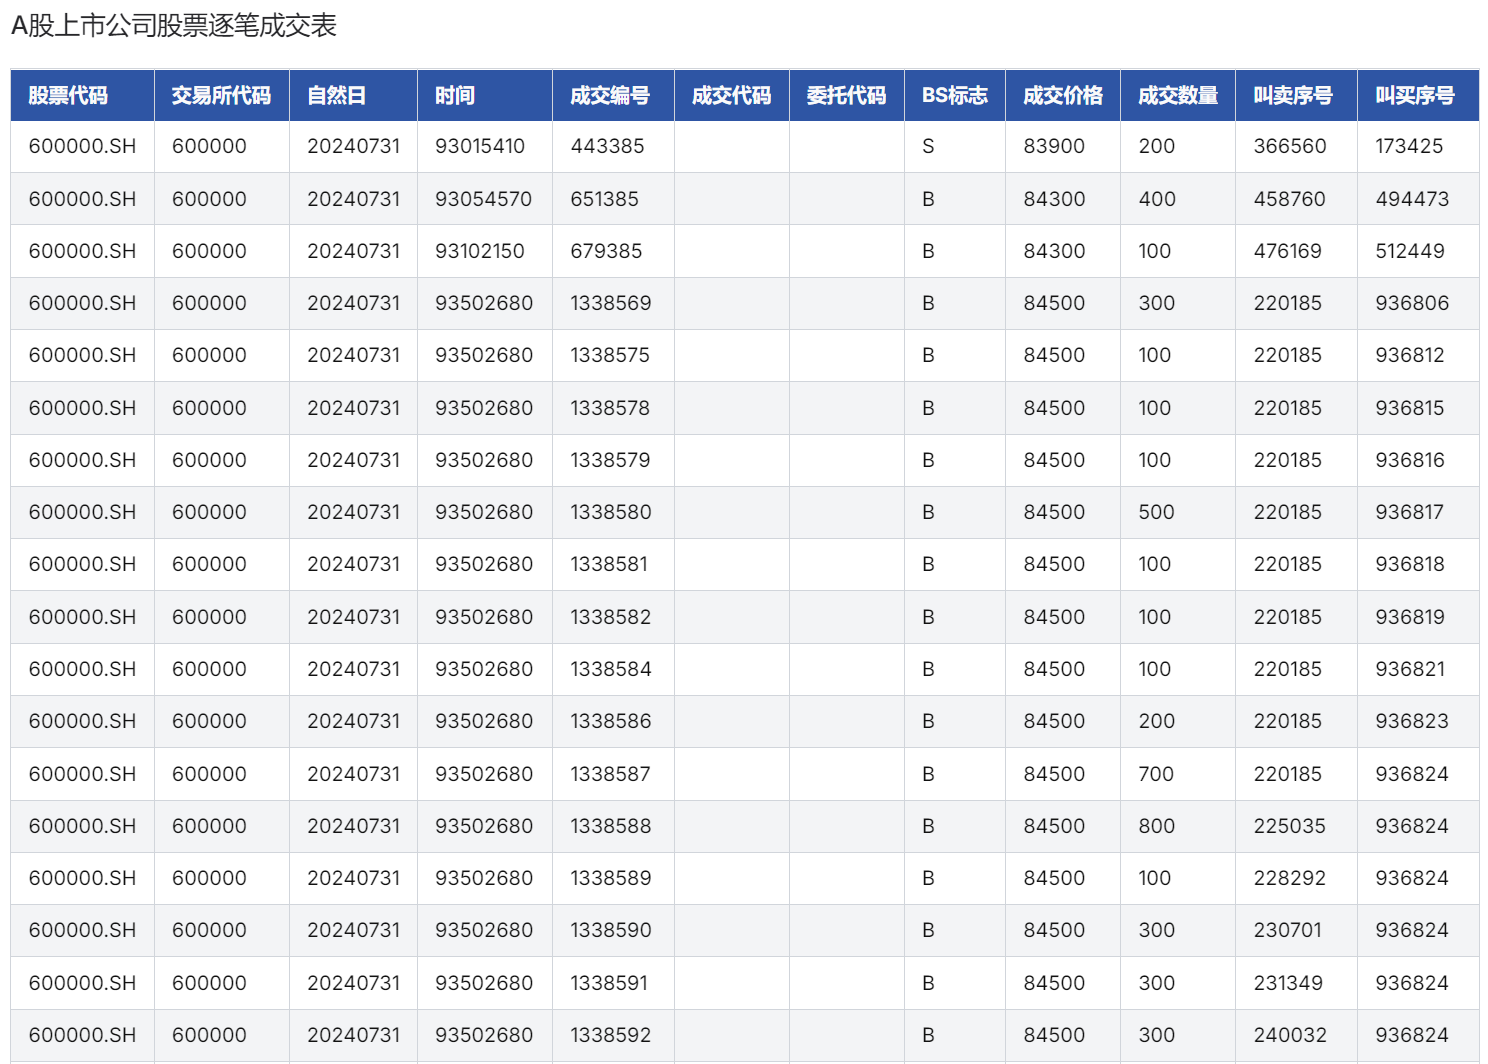Screen dimensions: 1488x1064
Task: Select trade number 1338578
Action: click(x=610, y=408)
